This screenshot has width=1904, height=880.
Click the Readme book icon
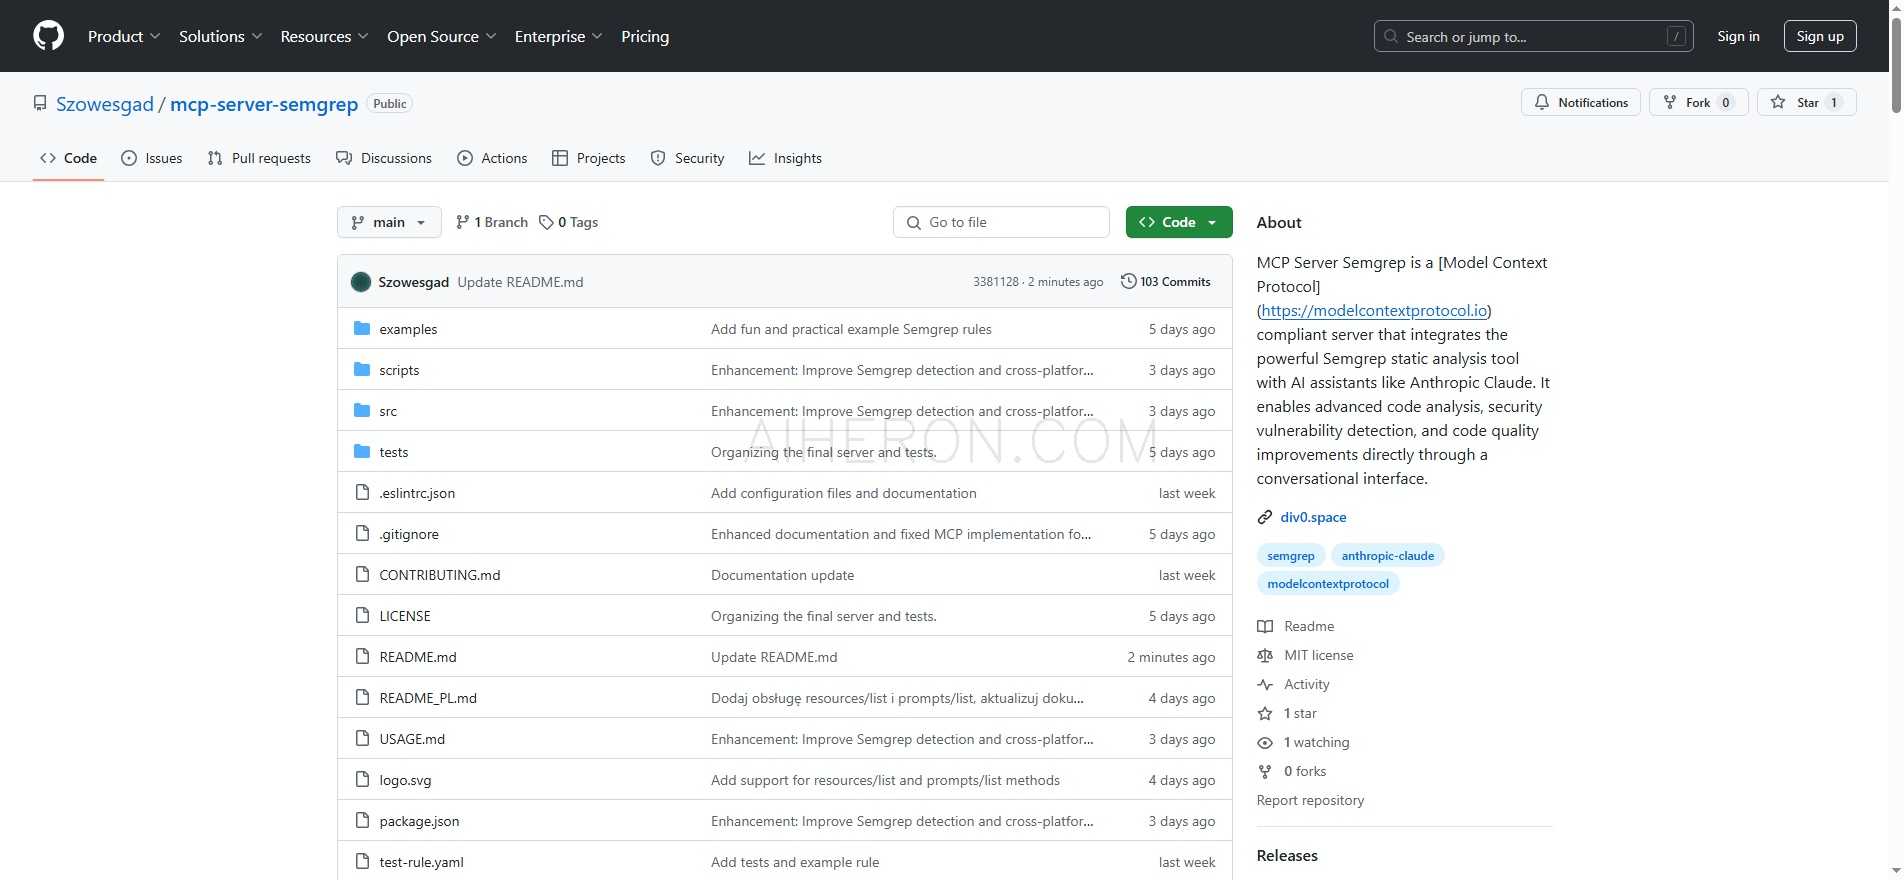pos(1265,626)
